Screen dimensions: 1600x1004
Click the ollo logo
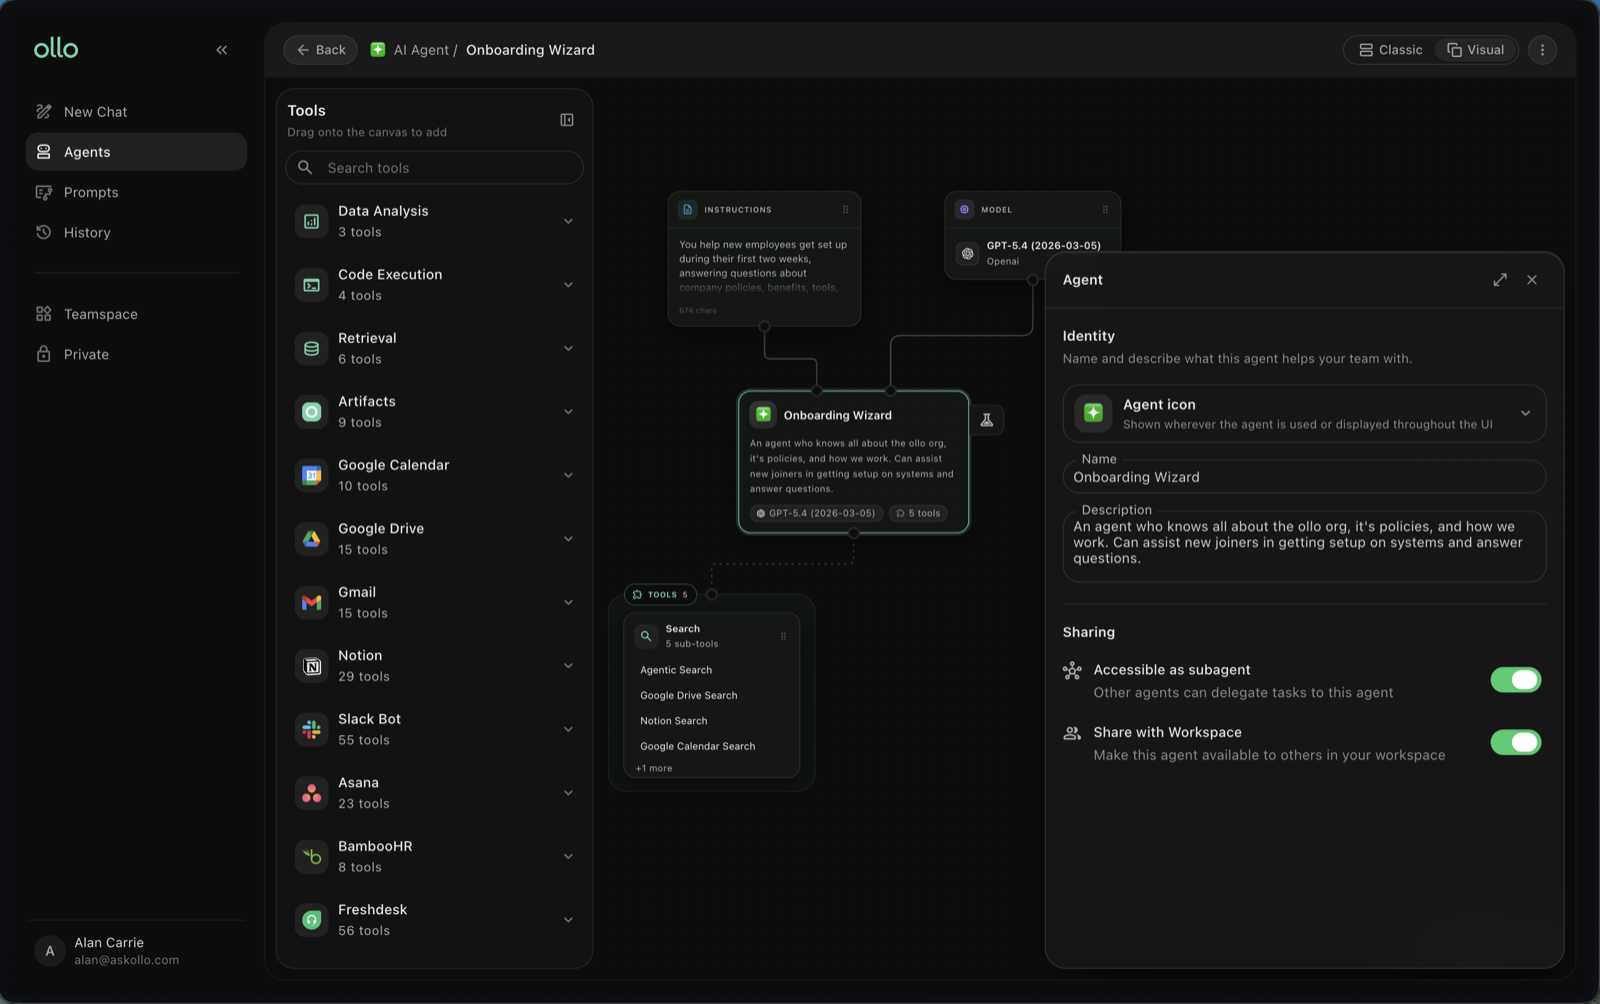(x=56, y=48)
